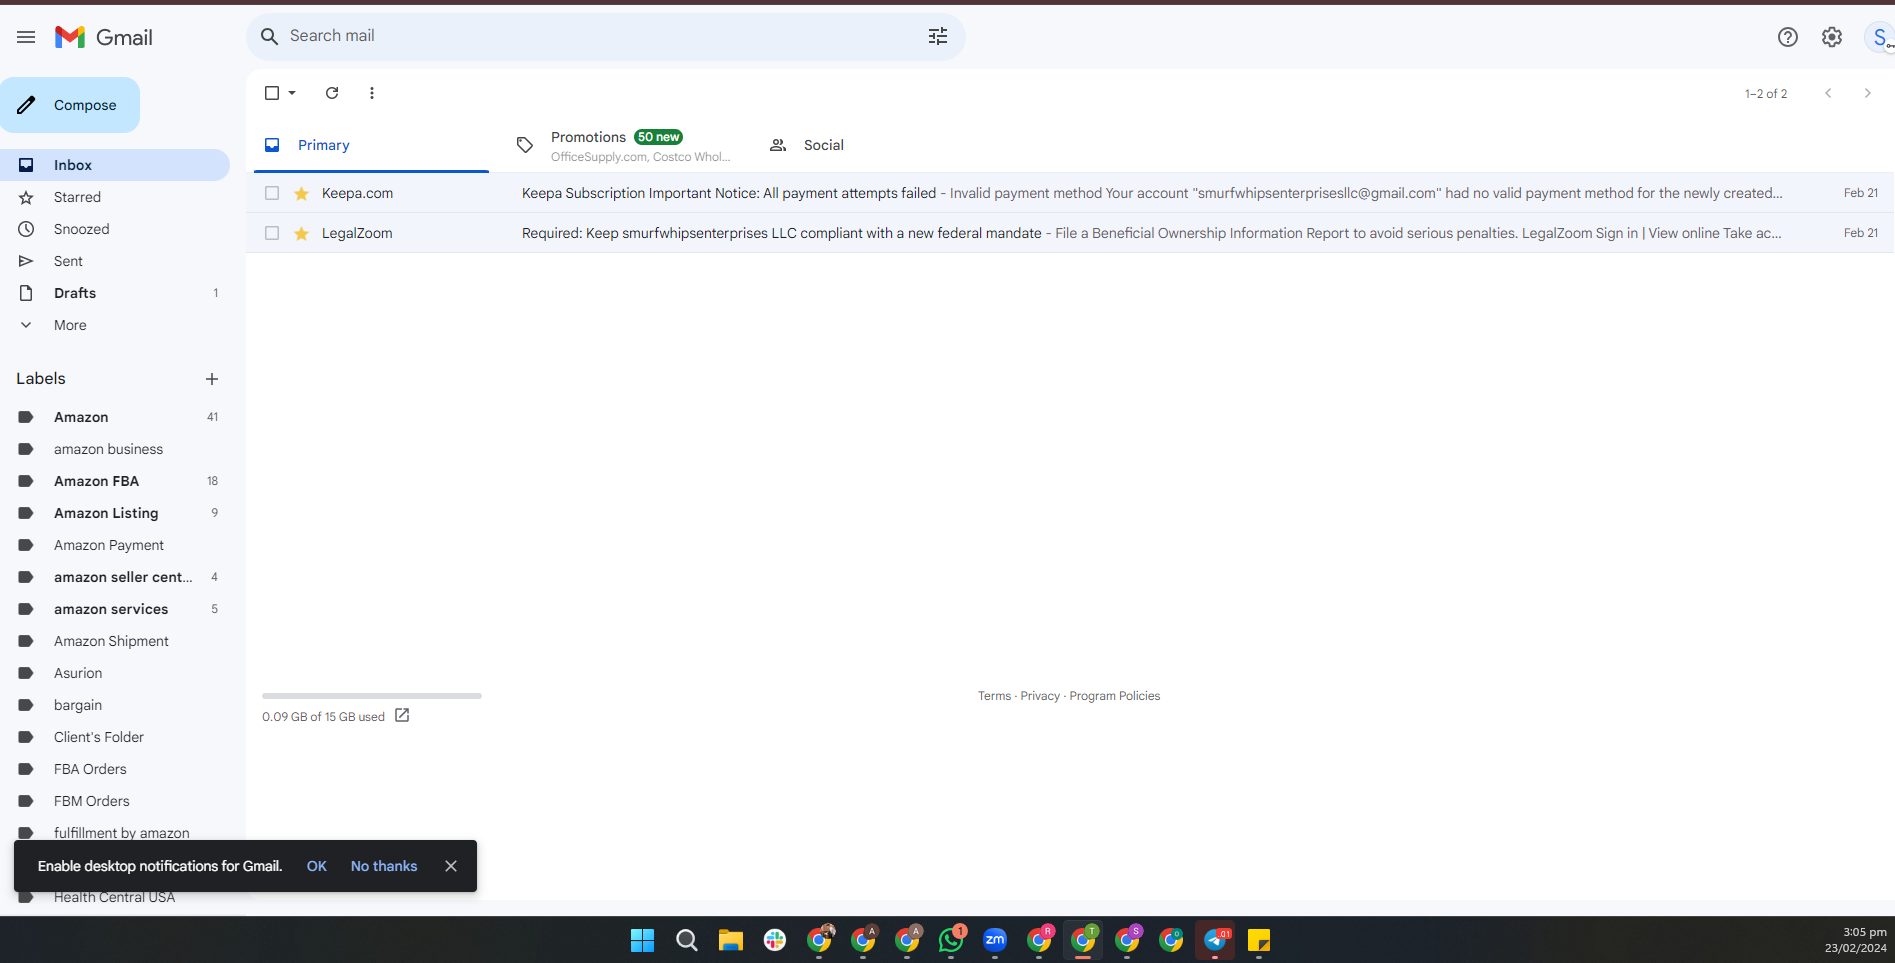The image size is (1895, 963).
Task: Open the Sent folder
Action: (x=115, y=261)
